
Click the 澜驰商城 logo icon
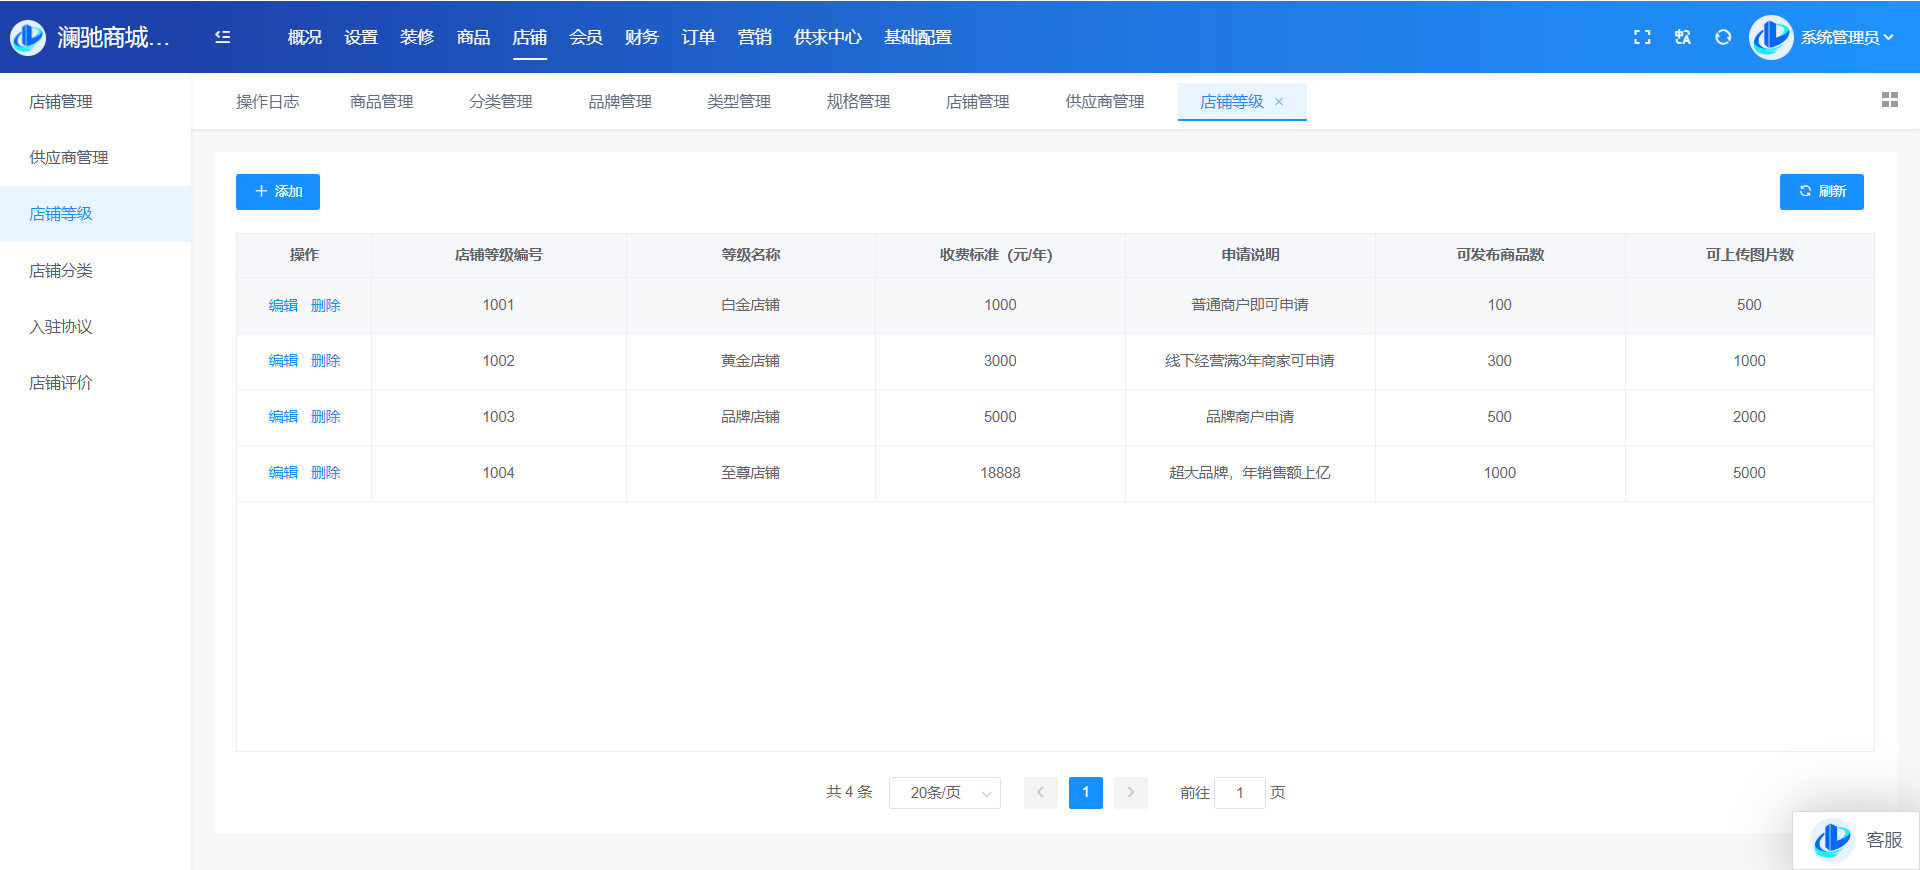(28, 37)
